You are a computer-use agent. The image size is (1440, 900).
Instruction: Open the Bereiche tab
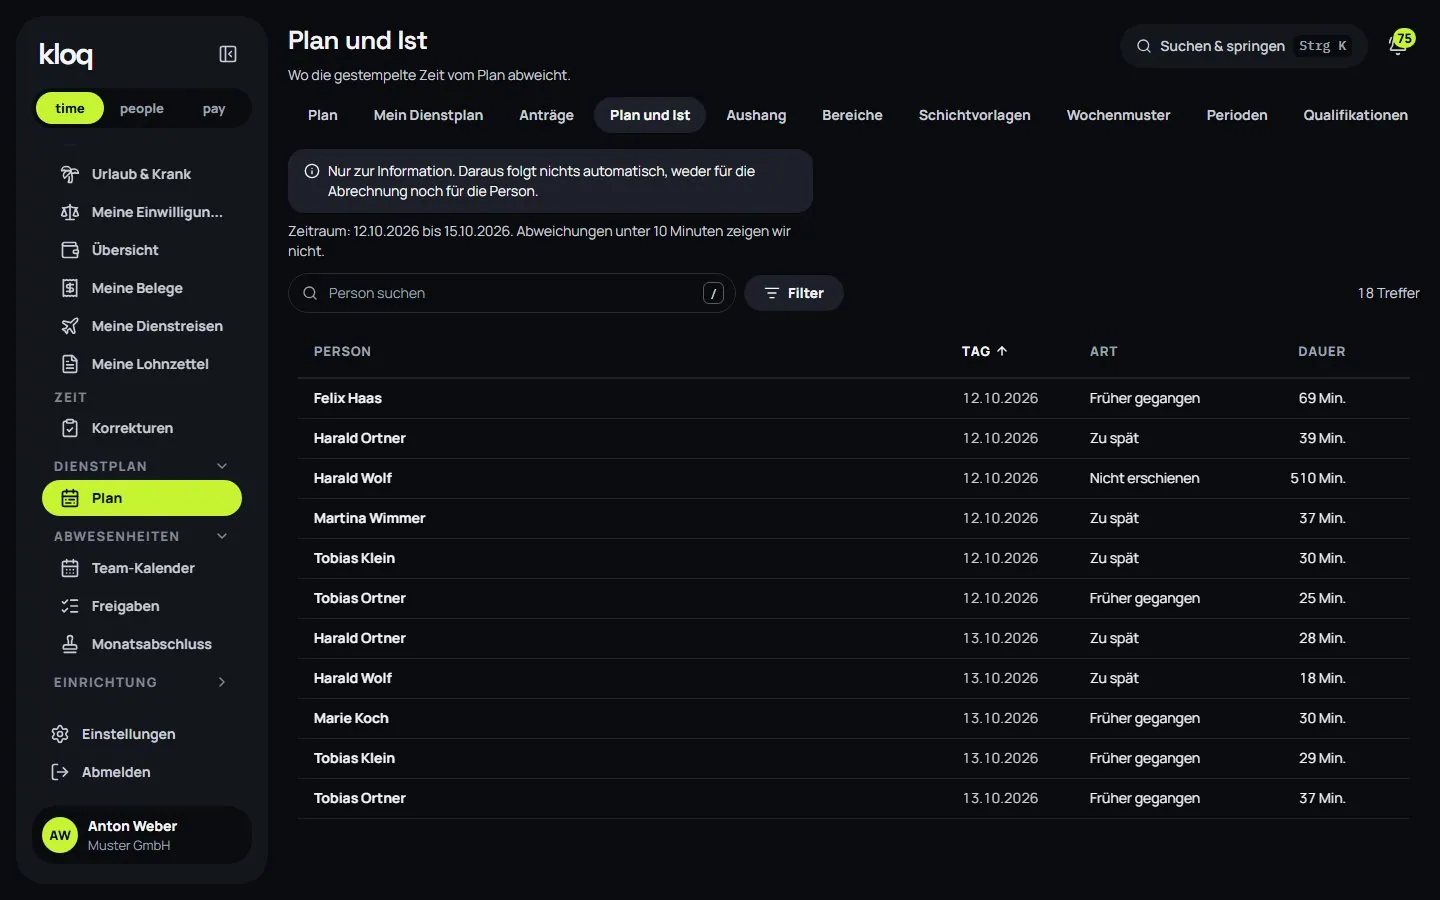(852, 115)
